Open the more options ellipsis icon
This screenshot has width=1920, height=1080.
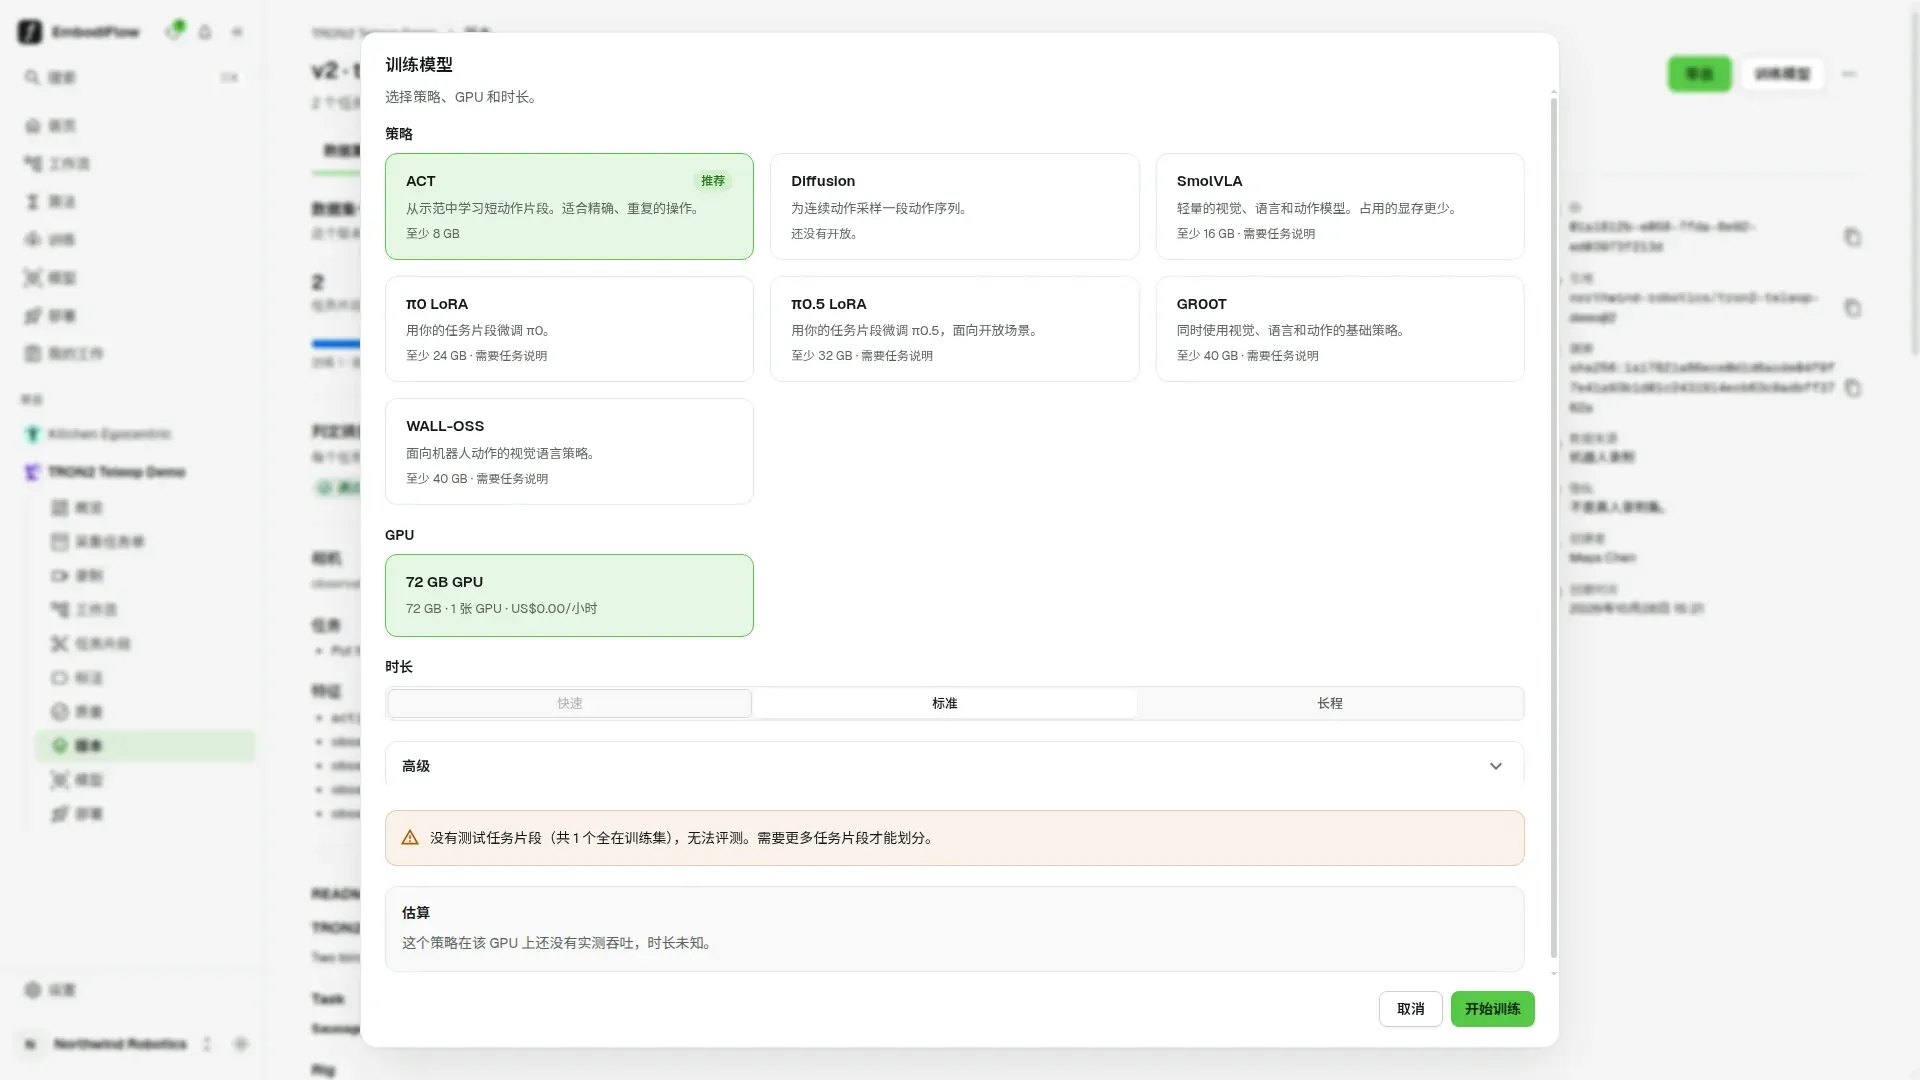(x=1849, y=74)
